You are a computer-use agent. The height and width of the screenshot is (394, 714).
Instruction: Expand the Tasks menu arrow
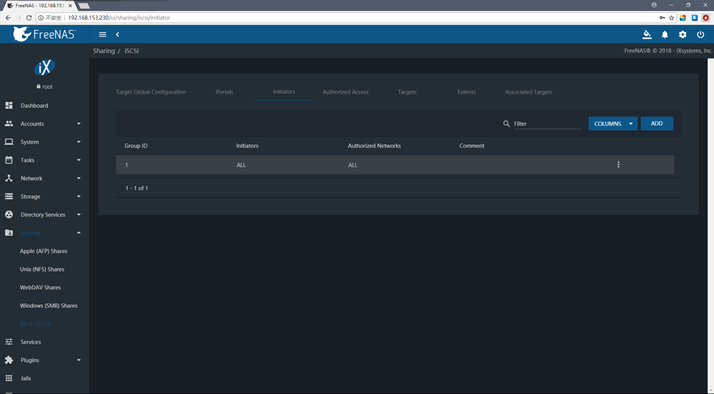[79, 160]
